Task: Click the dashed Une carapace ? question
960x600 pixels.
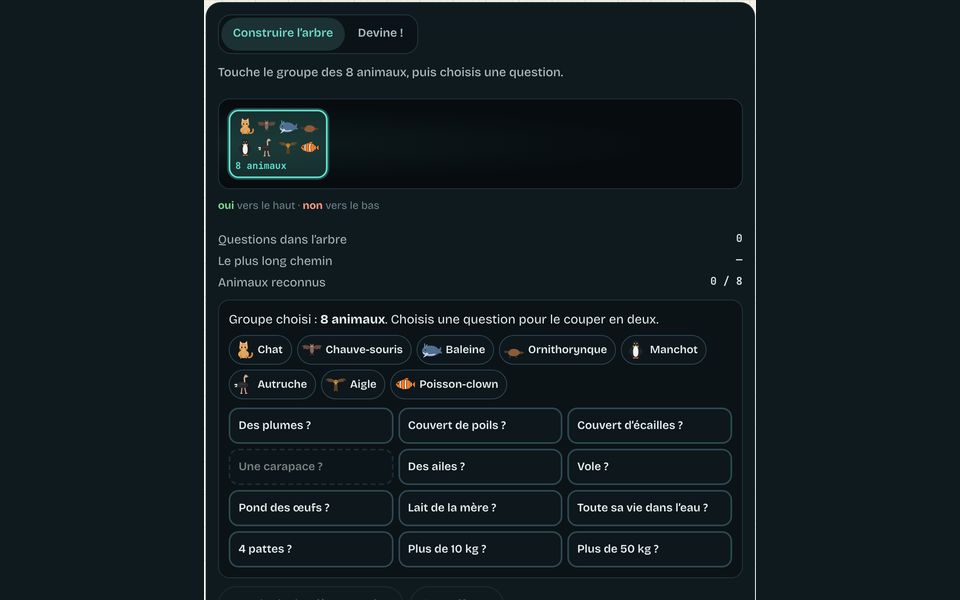Action: [x=311, y=467]
